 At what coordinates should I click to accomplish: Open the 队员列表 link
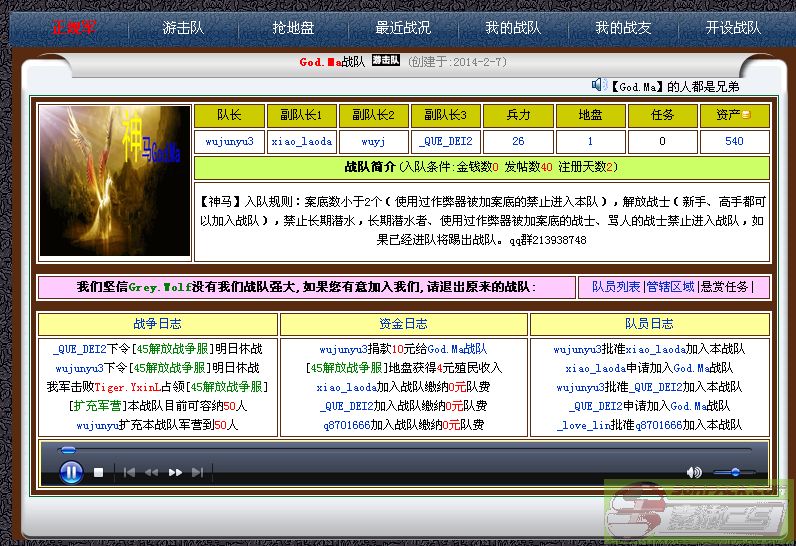click(x=615, y=287)
